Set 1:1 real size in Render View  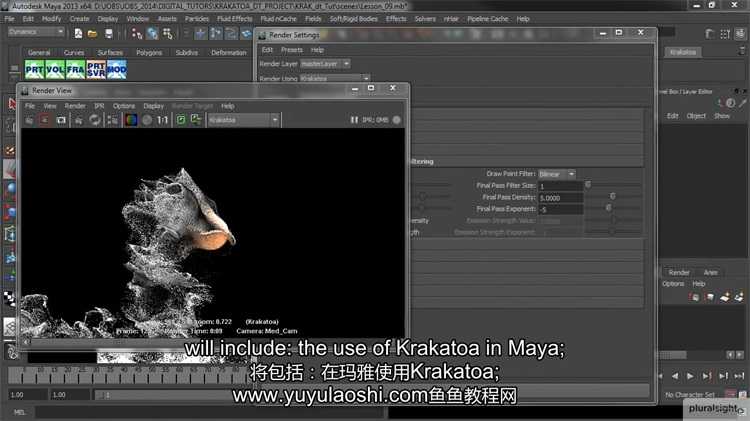point(163,120)
